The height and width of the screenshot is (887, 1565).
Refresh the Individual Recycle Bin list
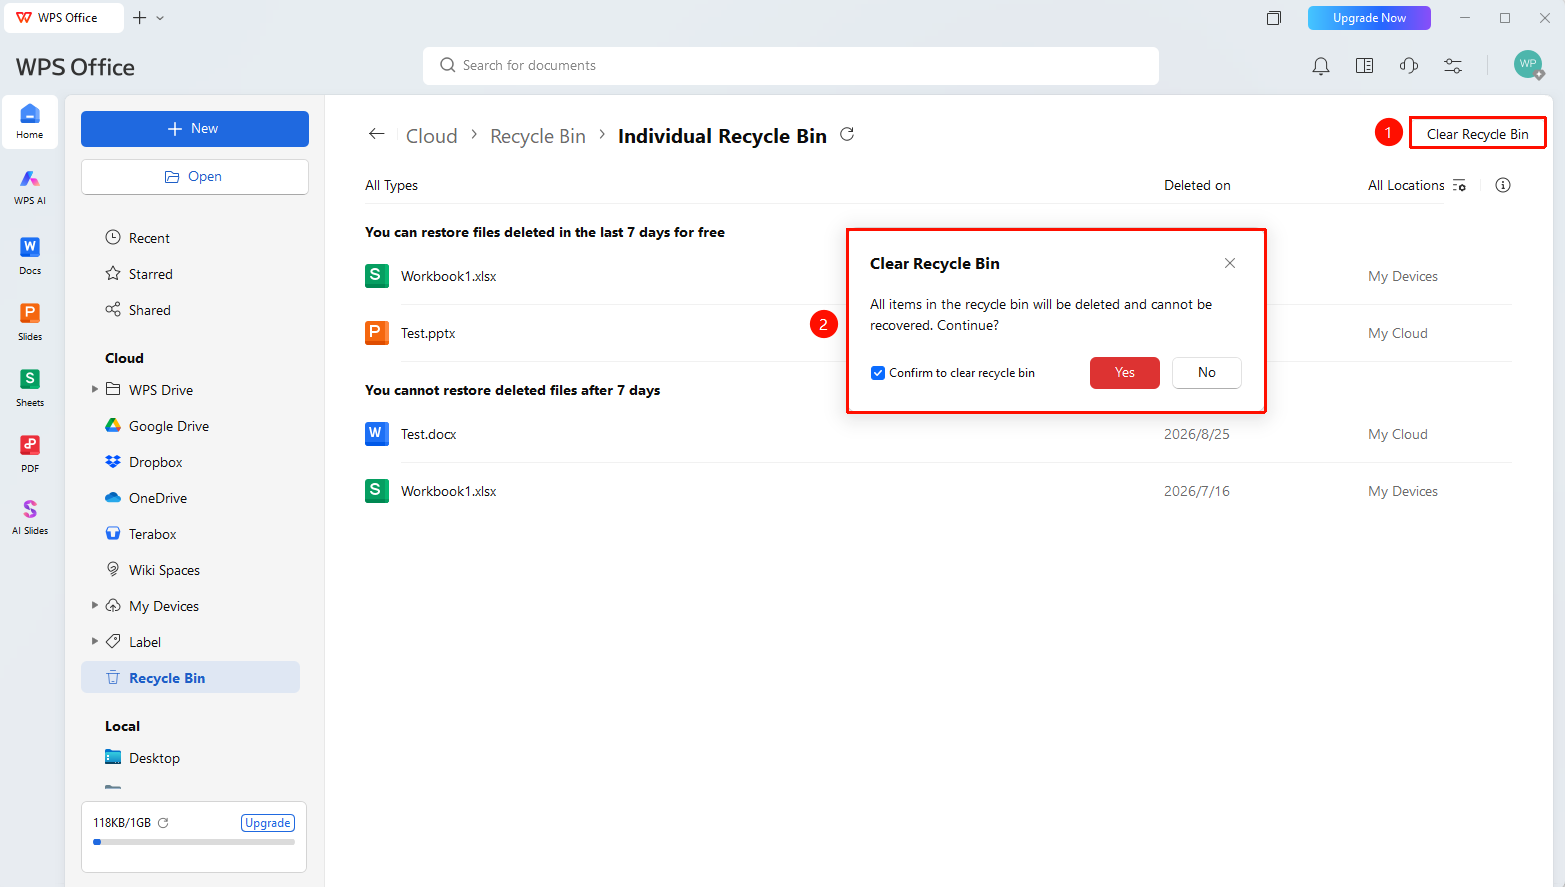[847, 134]
